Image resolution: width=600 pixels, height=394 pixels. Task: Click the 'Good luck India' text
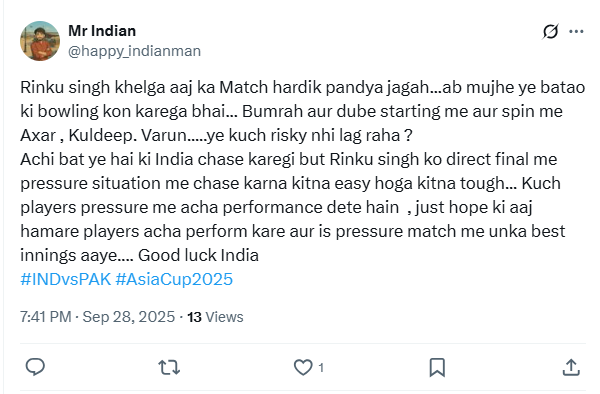click(198, 255)
